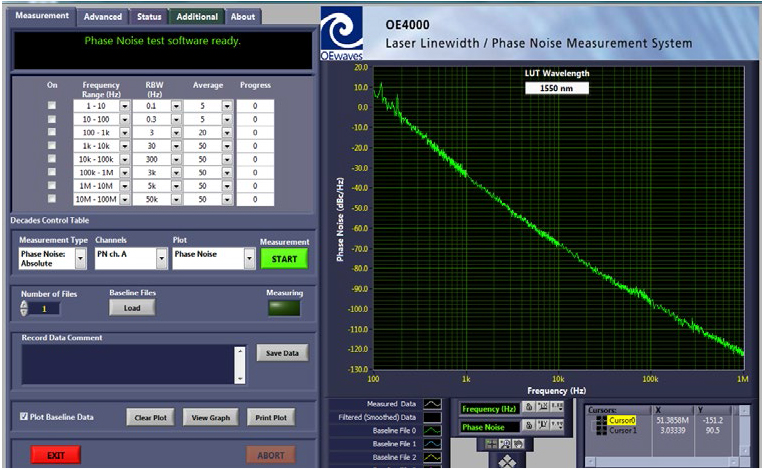
Task: Click the Frequency axis autoscale lock icon
Action: 529,407
